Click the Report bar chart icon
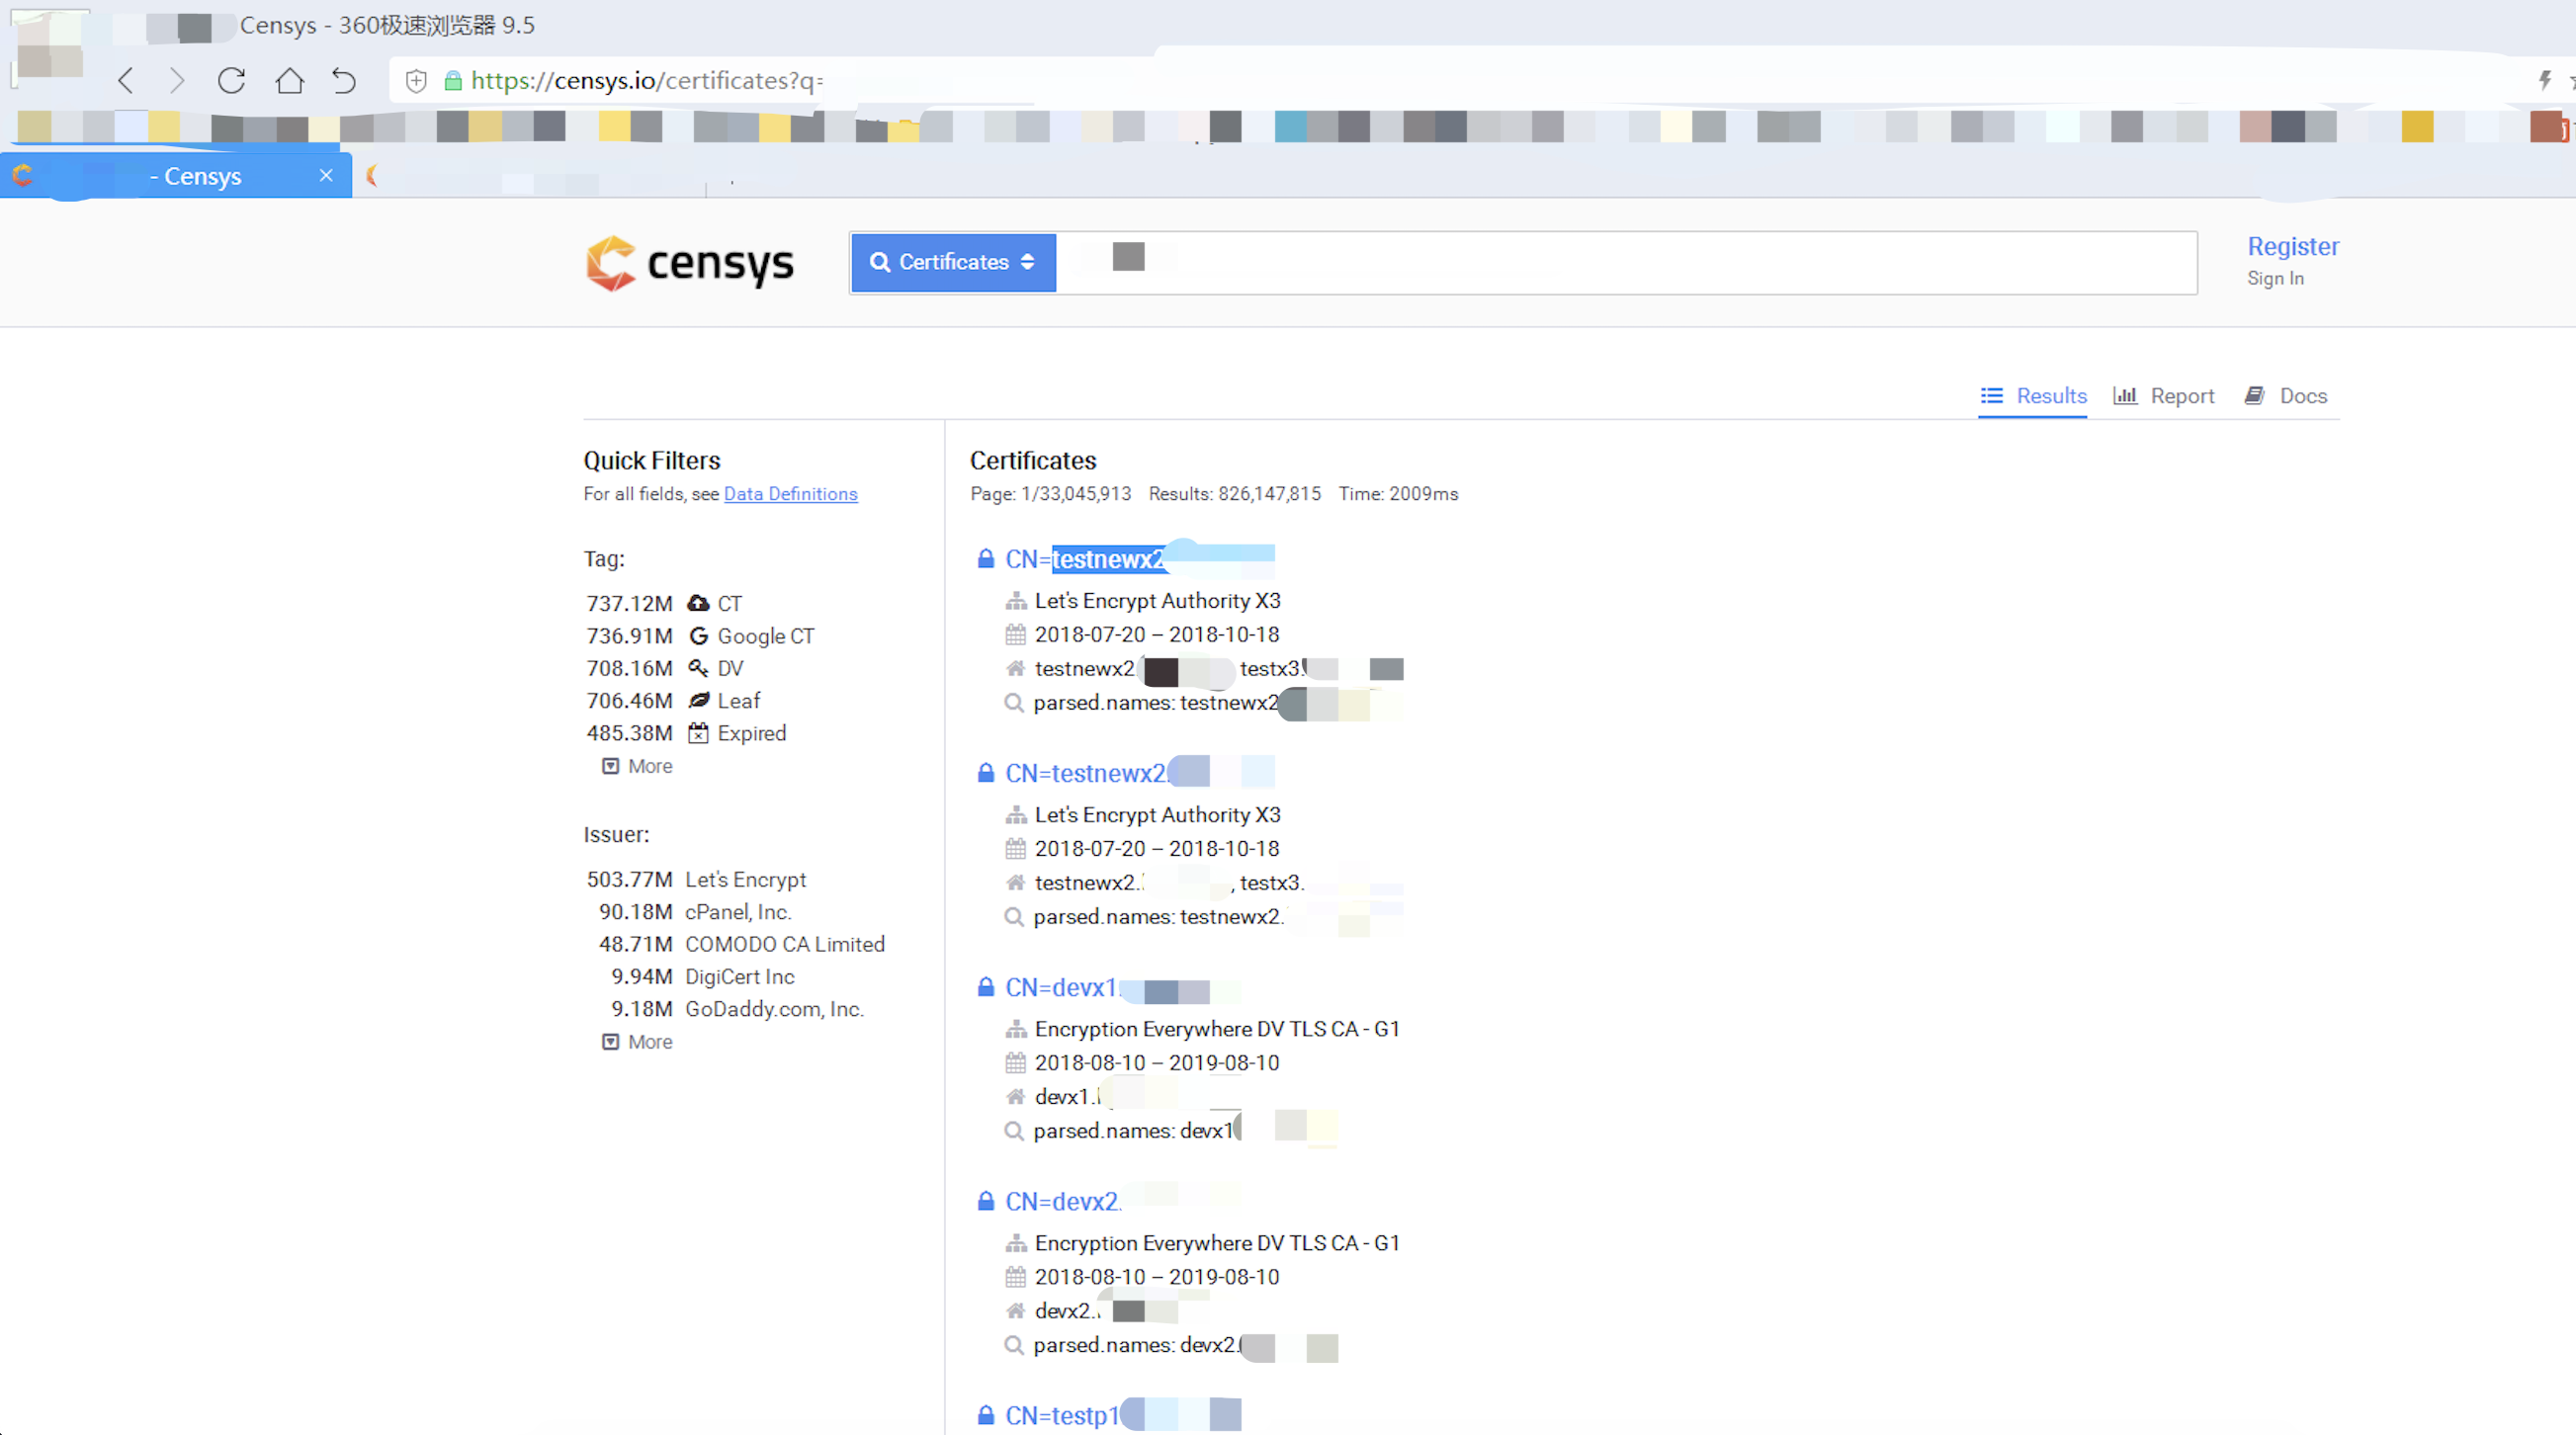 (x=2125, y=395)
